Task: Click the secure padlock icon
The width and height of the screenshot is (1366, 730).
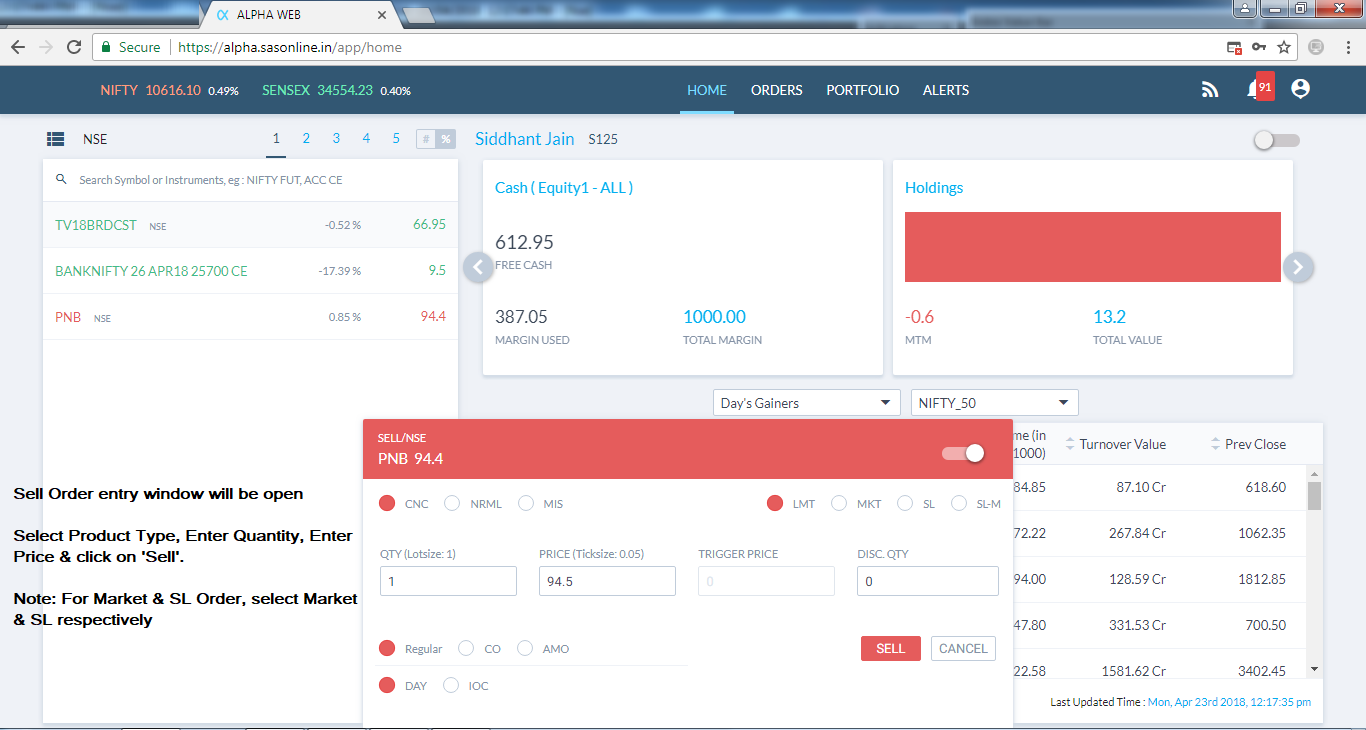Action: [105, 47]
